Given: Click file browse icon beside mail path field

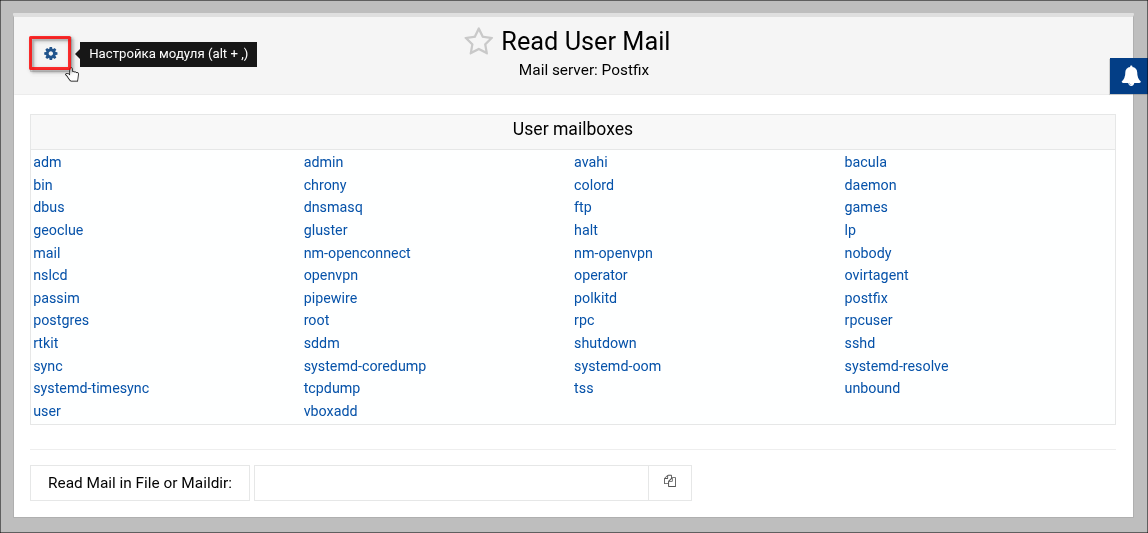Looking at the screenshot, I should tap(670, 482).
